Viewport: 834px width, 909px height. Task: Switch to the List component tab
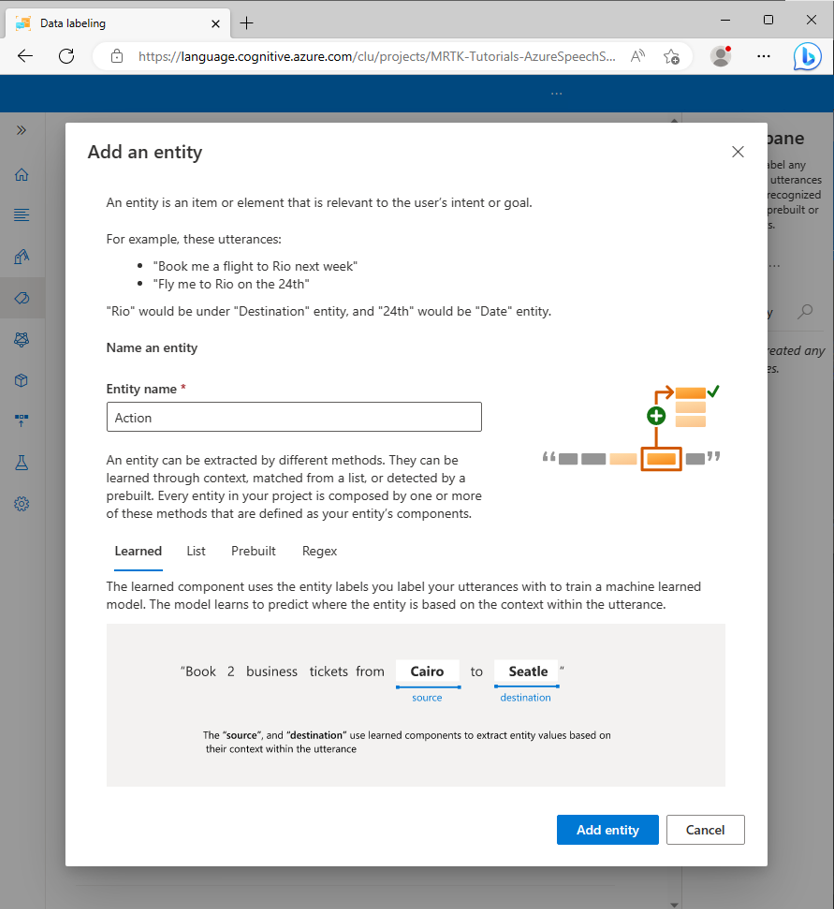[x=196, y=551]
